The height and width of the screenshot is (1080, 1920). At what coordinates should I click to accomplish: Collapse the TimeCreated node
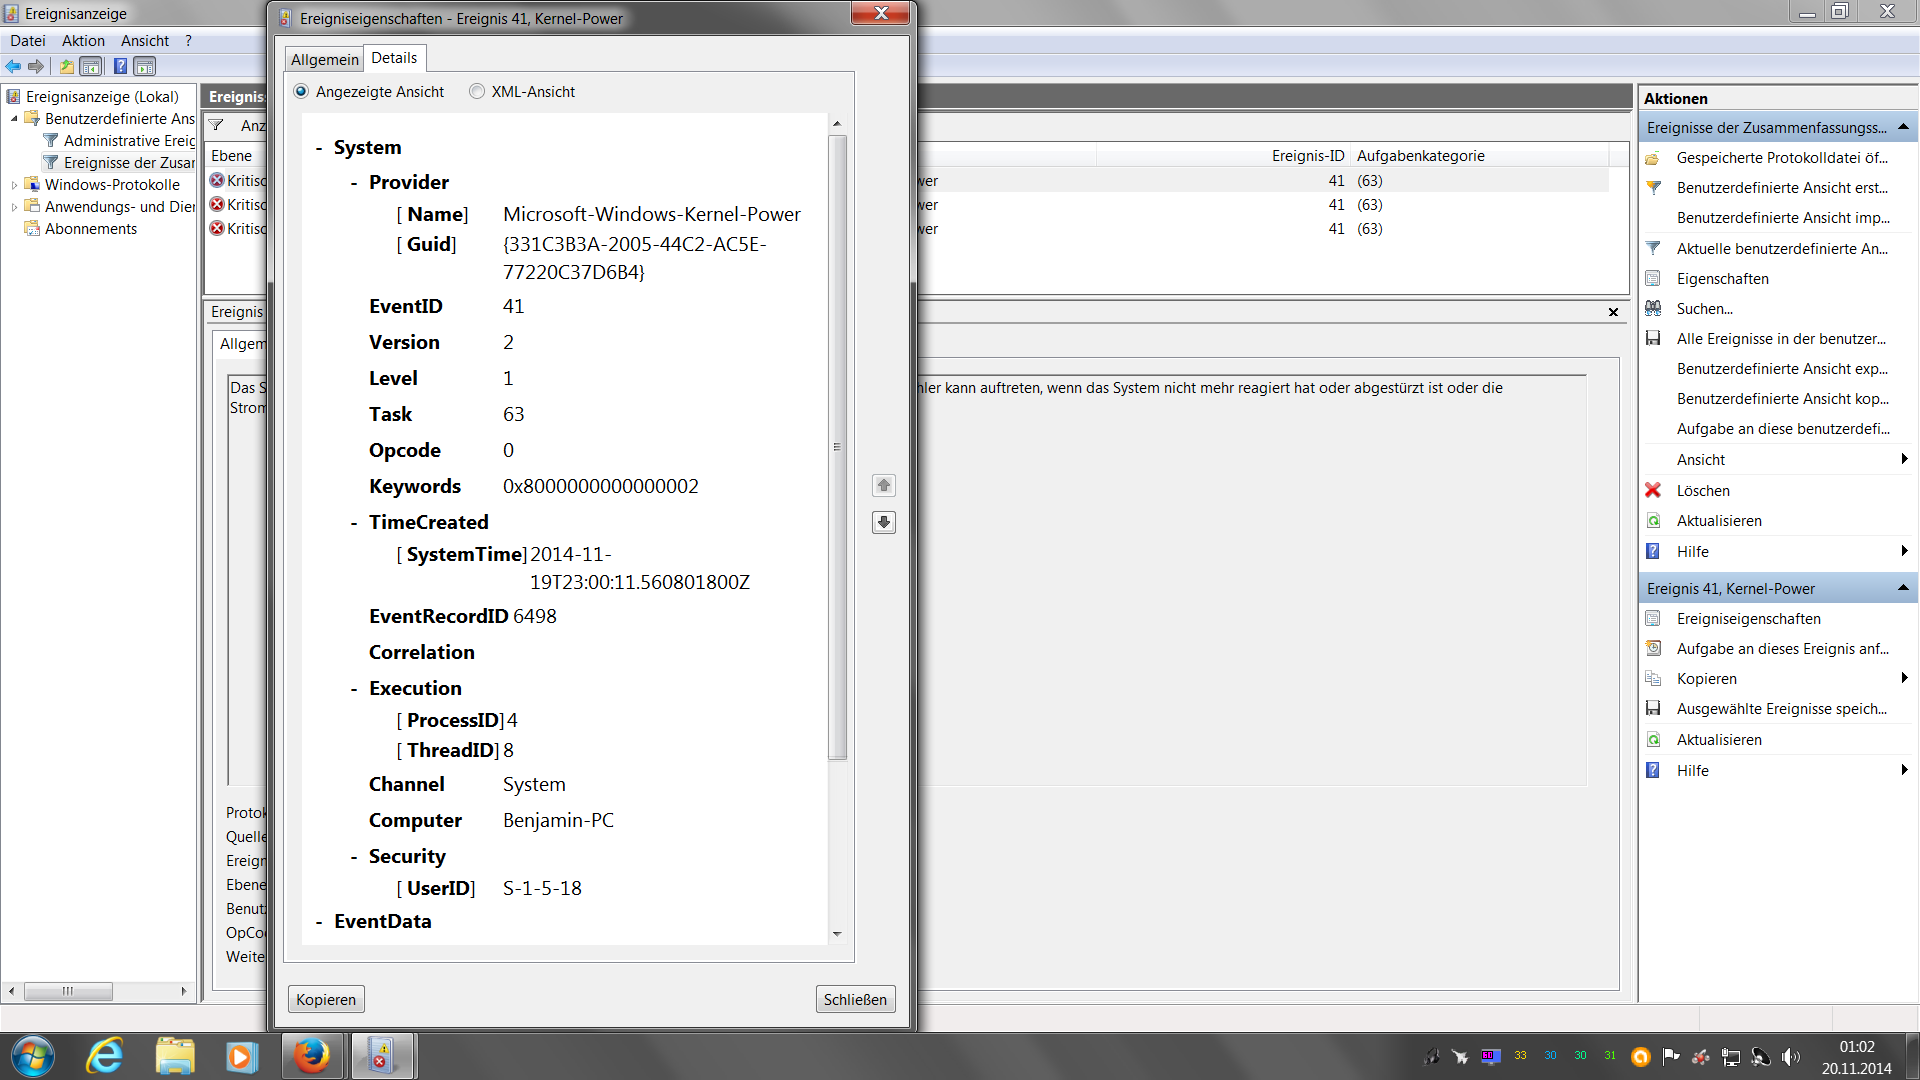coord(354,523)
